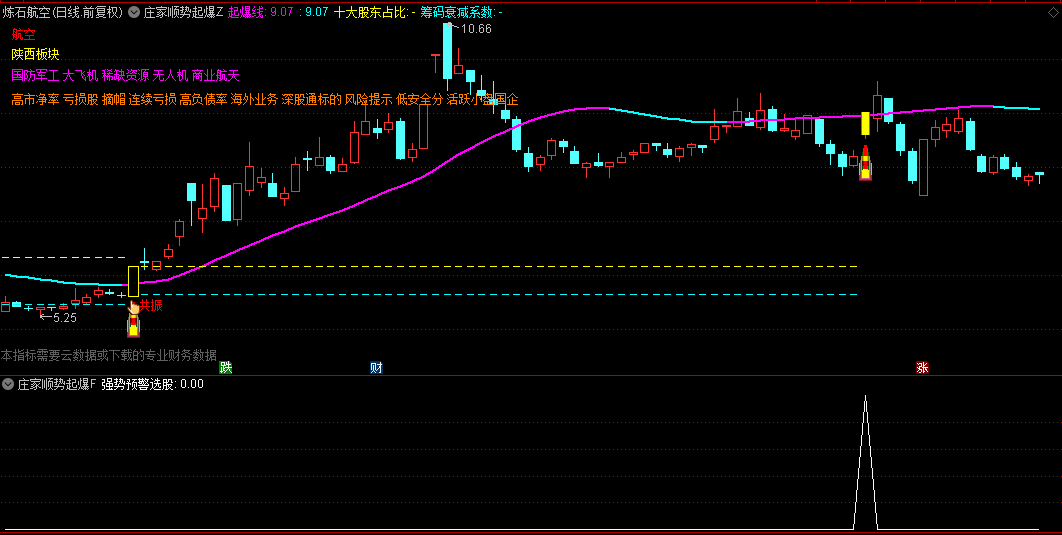1062x535 pixels.
Task: Click the 大飞机 concept tag
Action: point(81,75)
